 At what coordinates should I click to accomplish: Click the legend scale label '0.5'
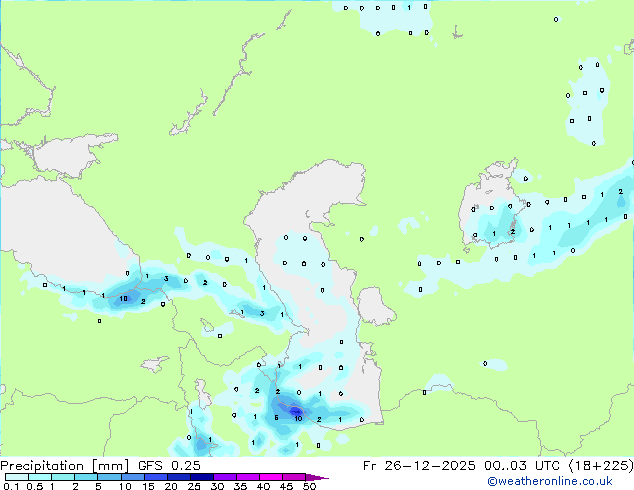coord(35,486)
